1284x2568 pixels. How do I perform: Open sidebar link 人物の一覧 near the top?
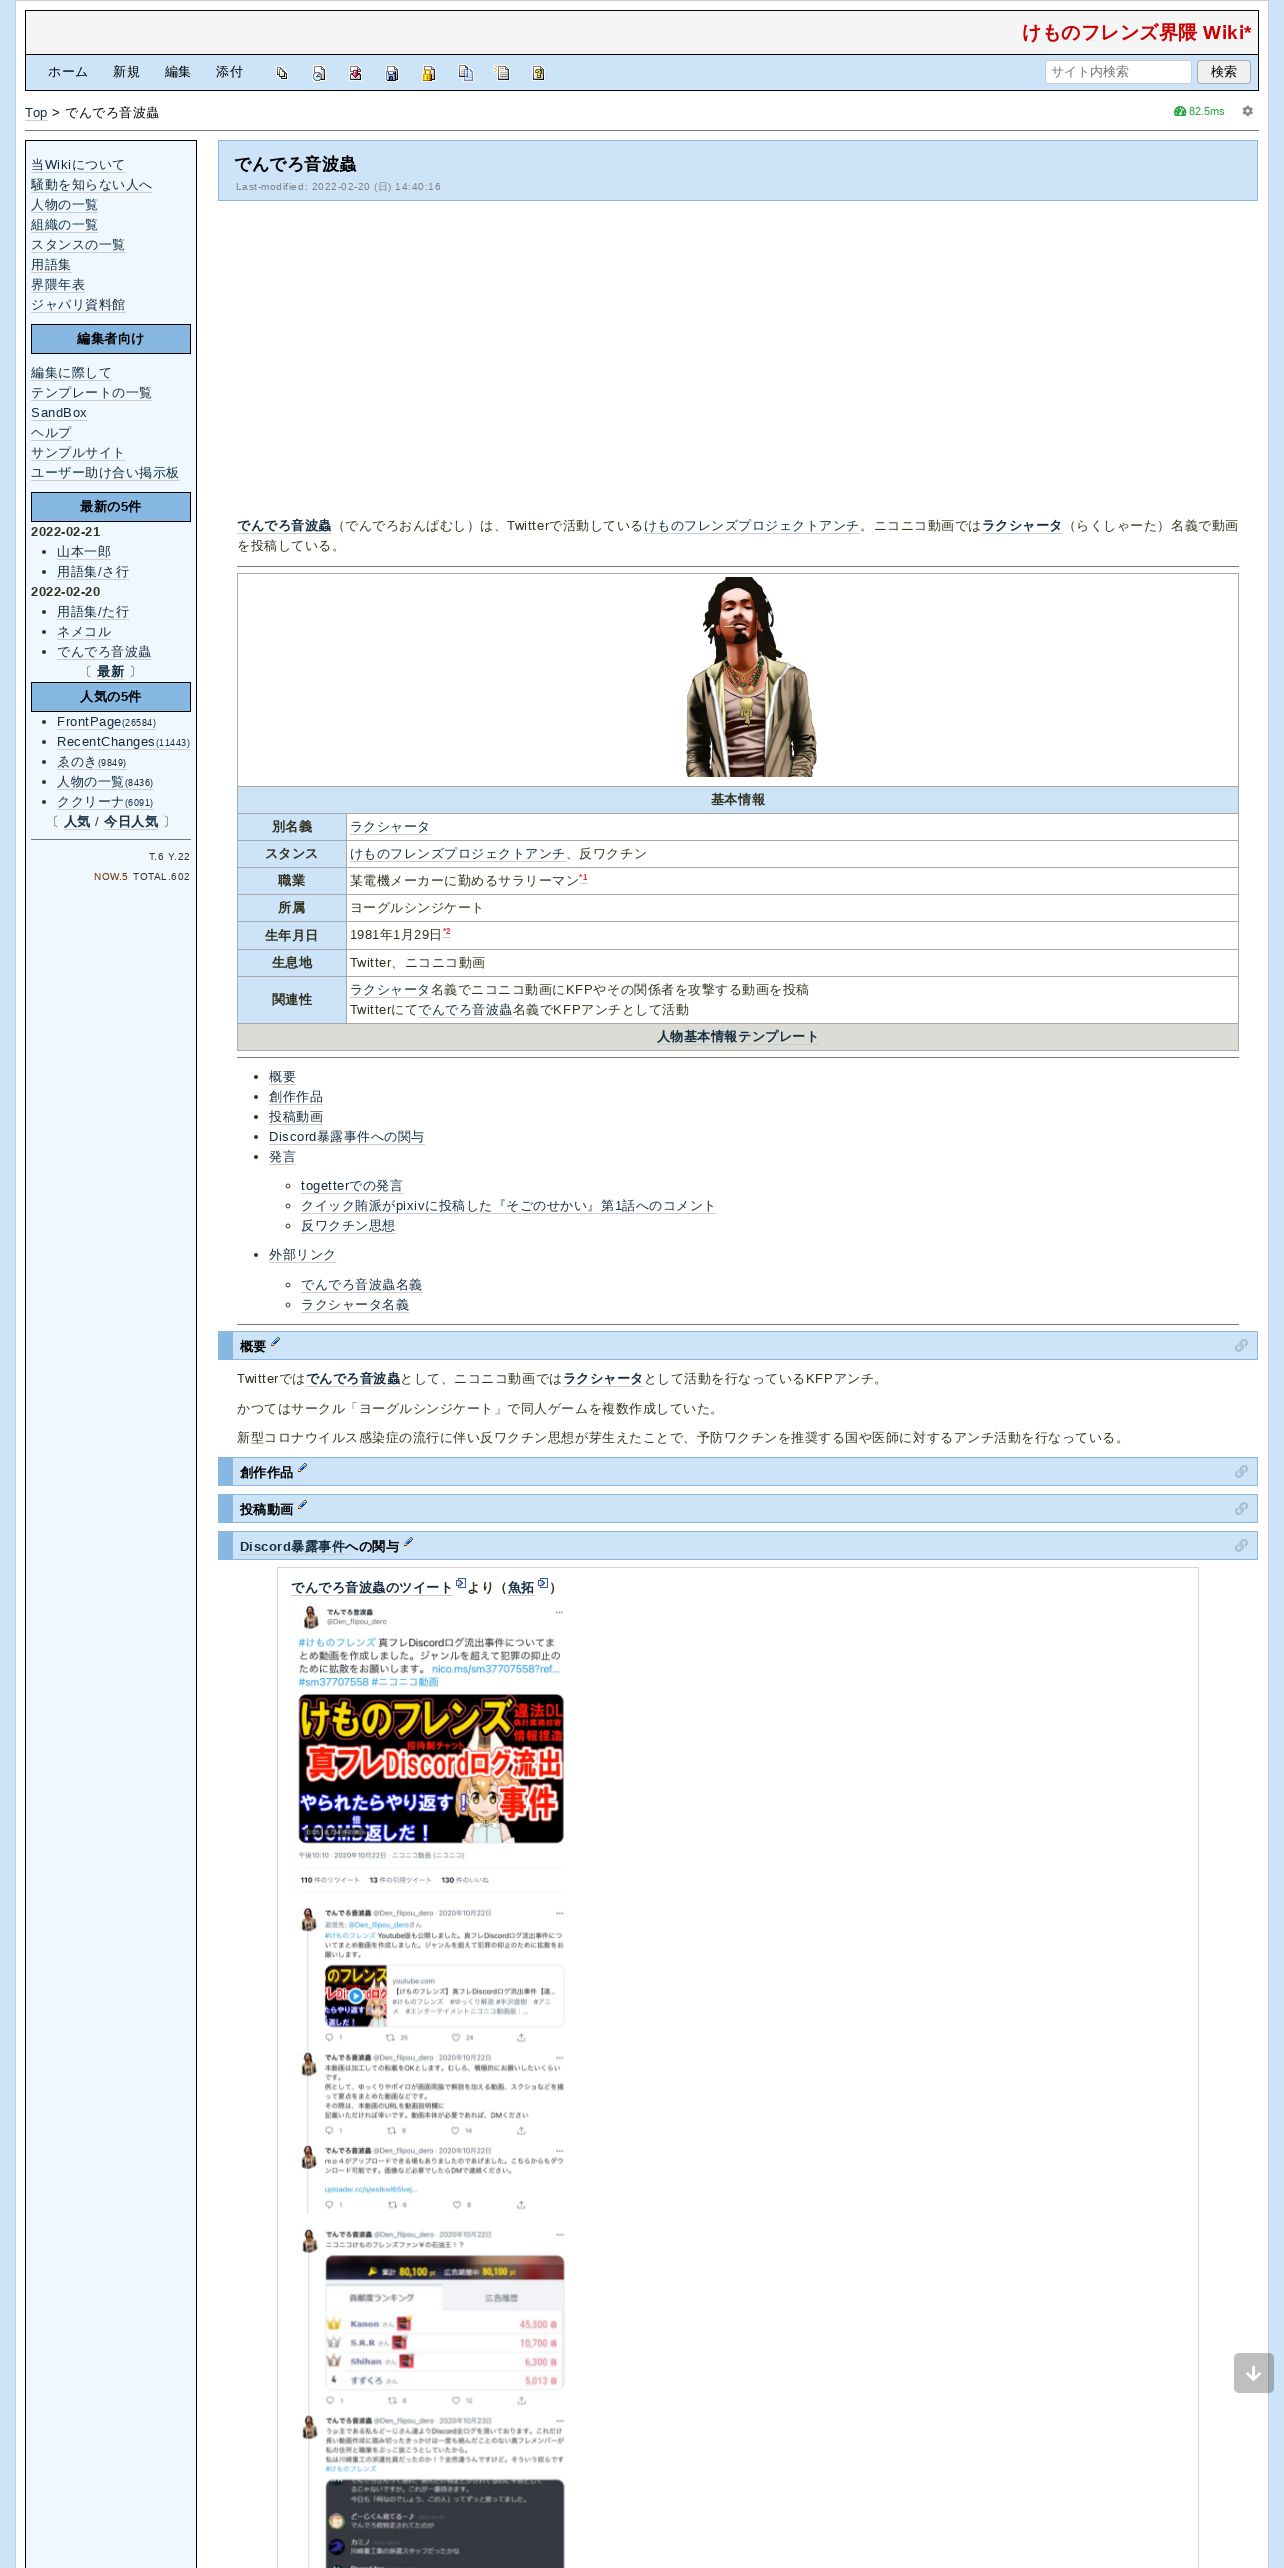64,205
